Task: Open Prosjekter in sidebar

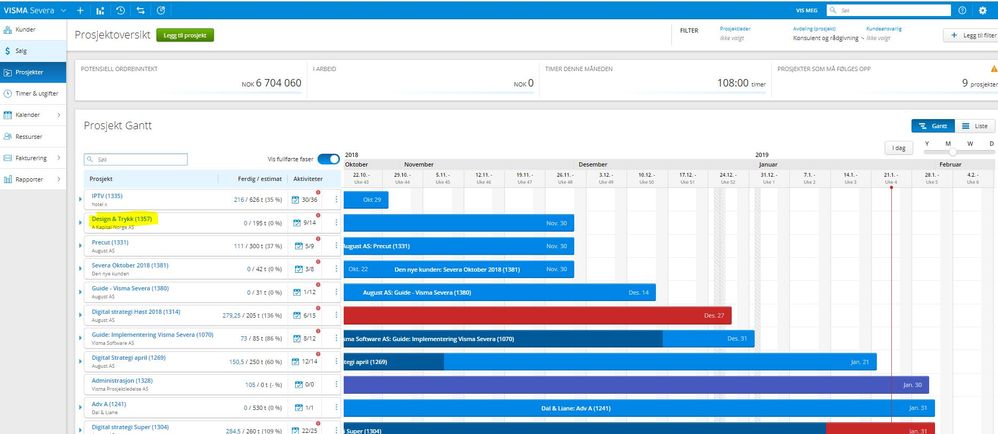Action: (x=33, y=73)
